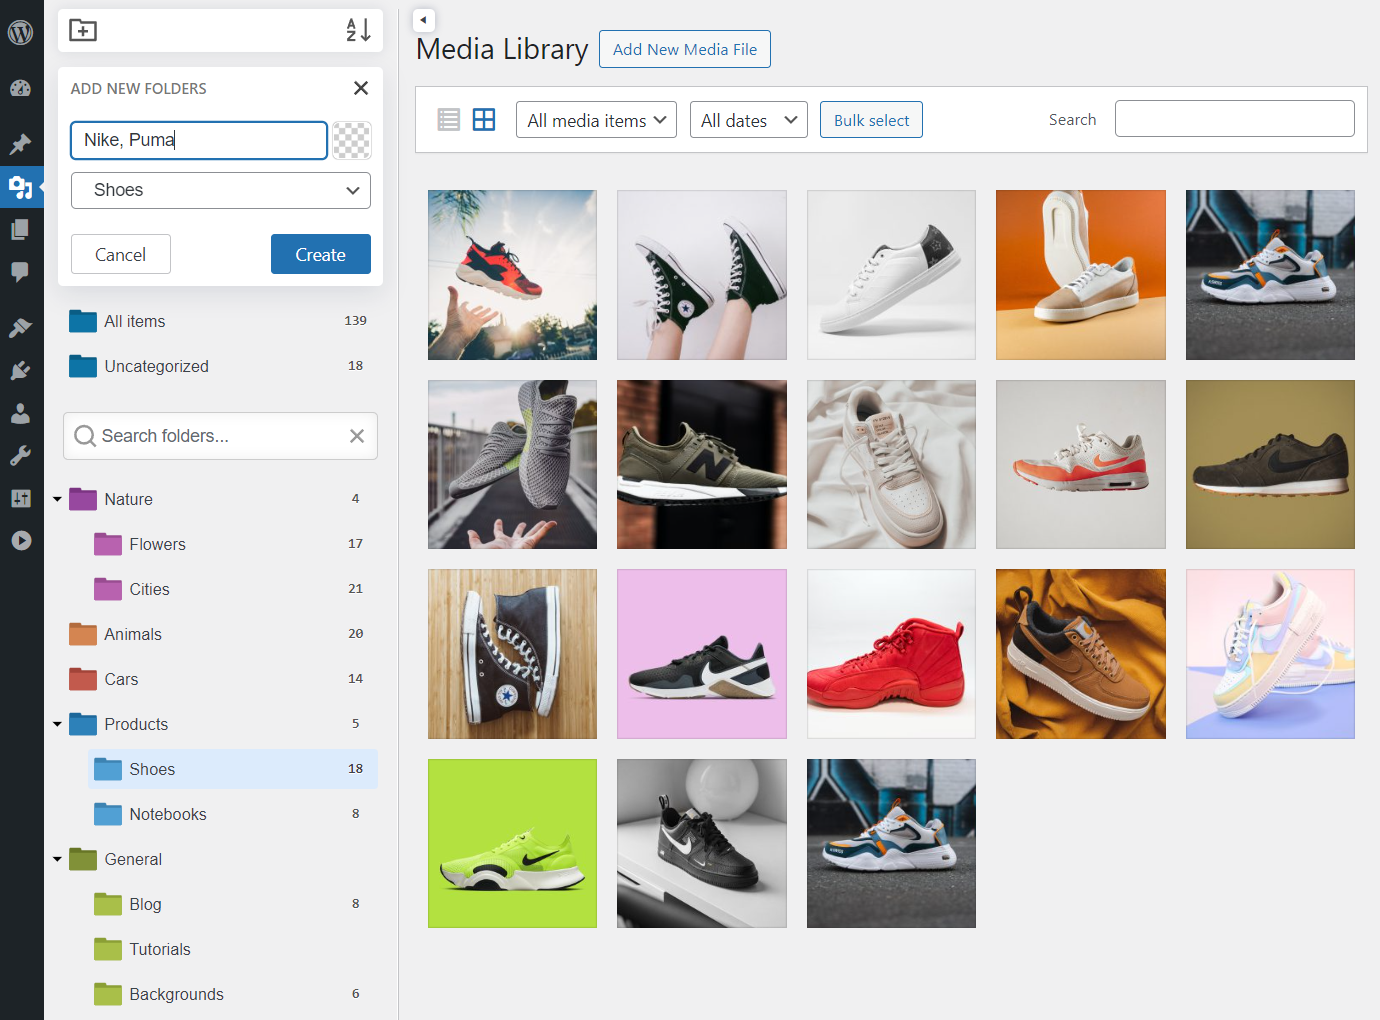Click the Bulk select button
This screenshot has width=1380, height=1020.
pyautogui.click(x=871, y=120)
